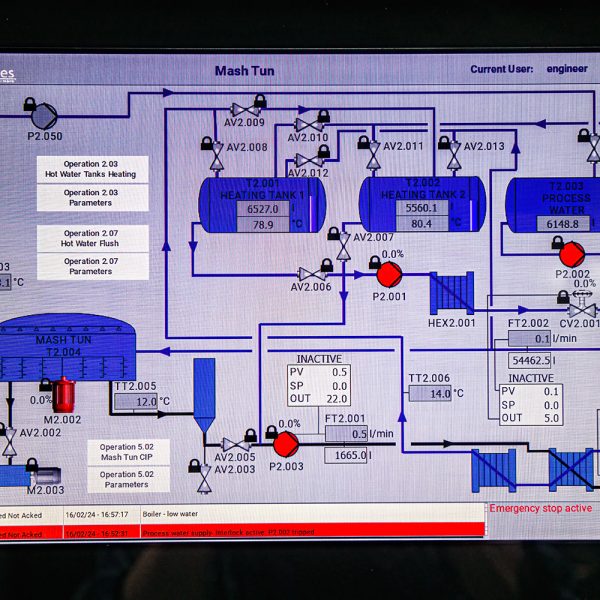
Task: Select valve AV2.006 symbol
Action: coord(309,273)
